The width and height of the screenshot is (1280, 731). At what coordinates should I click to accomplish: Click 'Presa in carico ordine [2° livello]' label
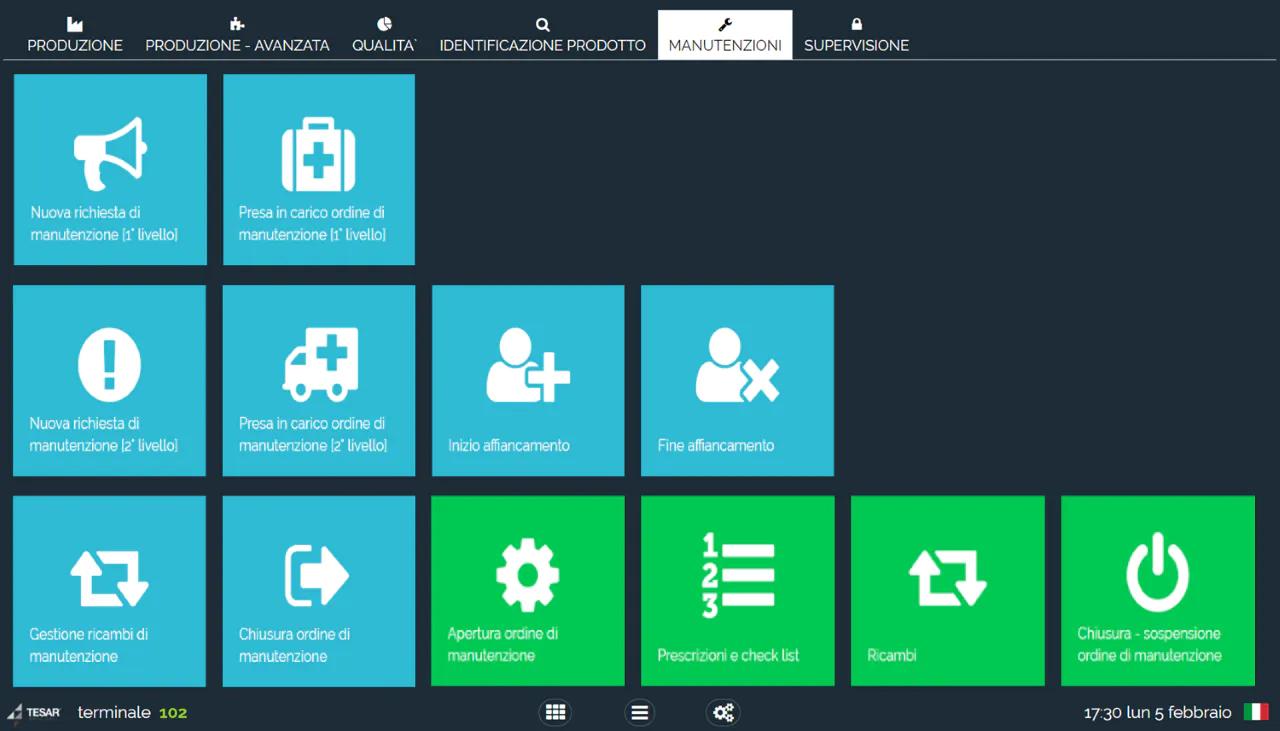pos(313,435)
